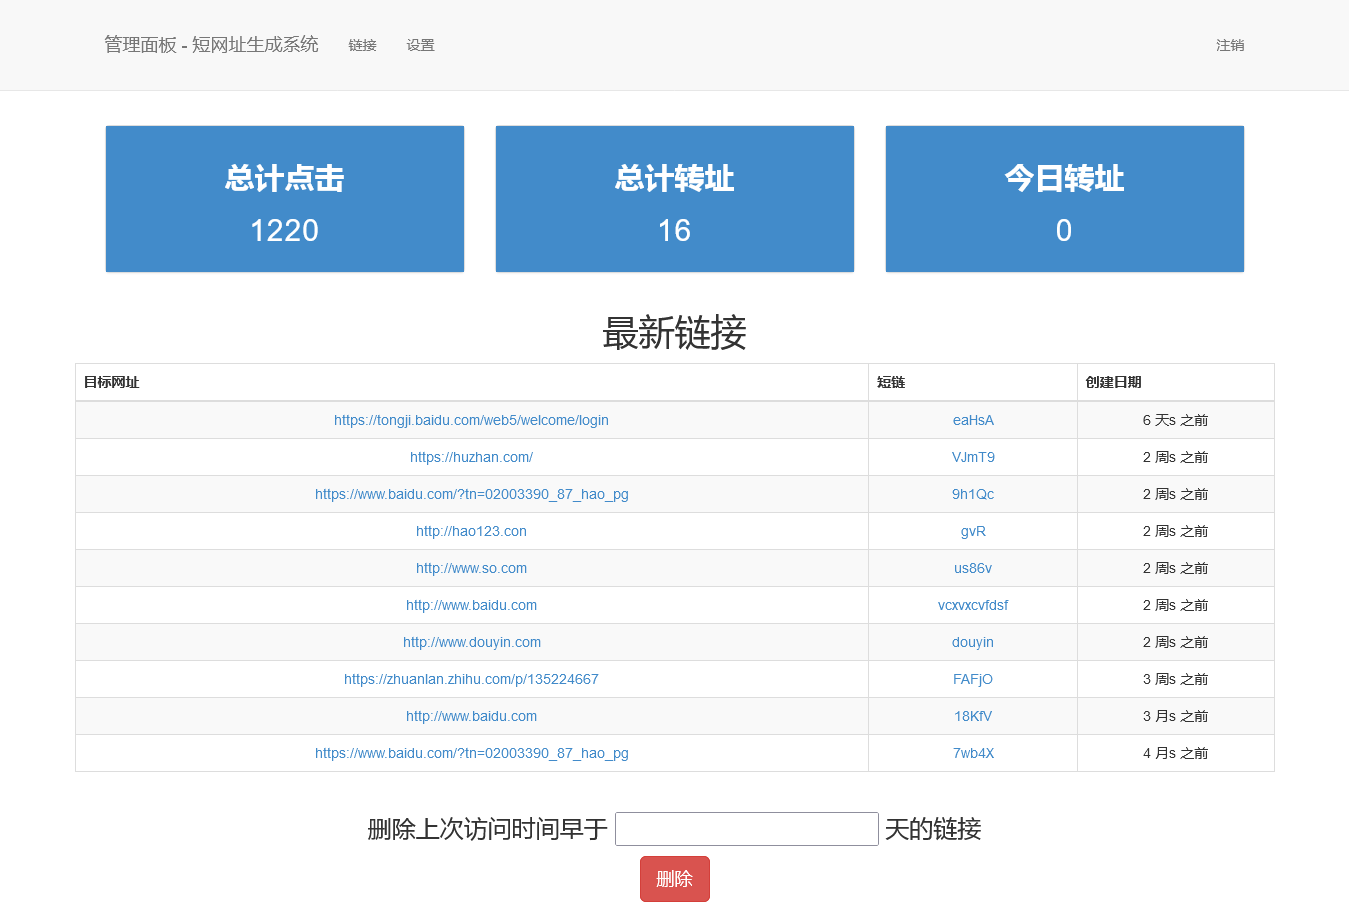This screenshot has height=902, width=1349.
Task: Click short link 9h1Qc
Action: [972, 494]
